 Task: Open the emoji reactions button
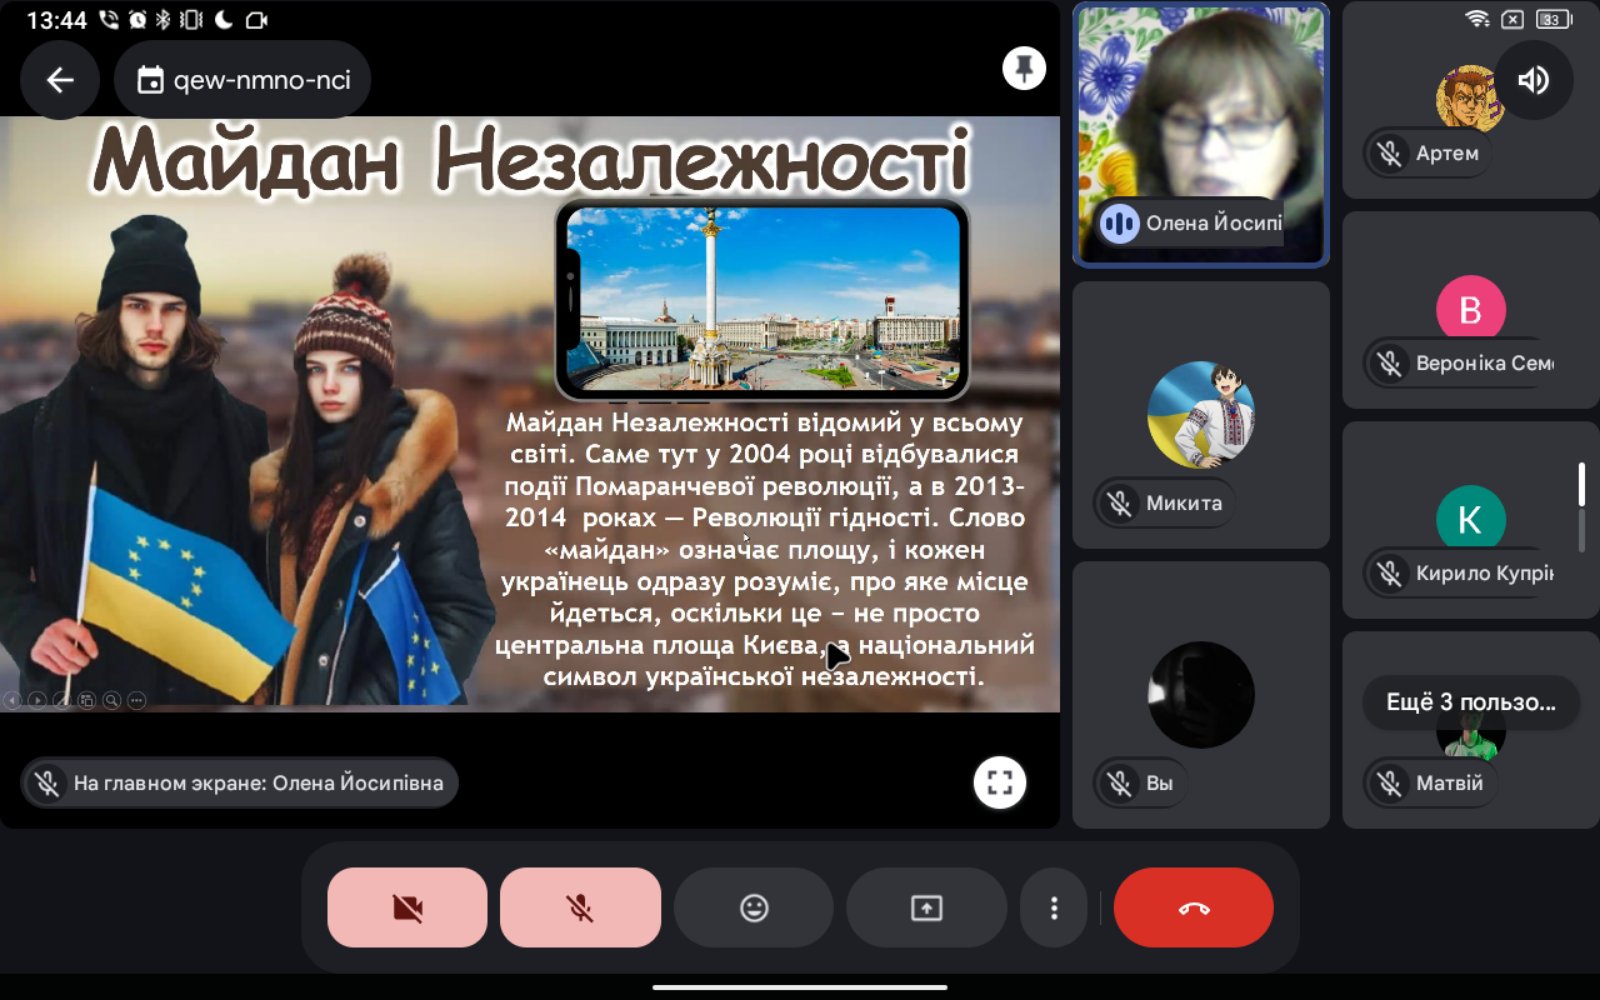pos(753,907)
